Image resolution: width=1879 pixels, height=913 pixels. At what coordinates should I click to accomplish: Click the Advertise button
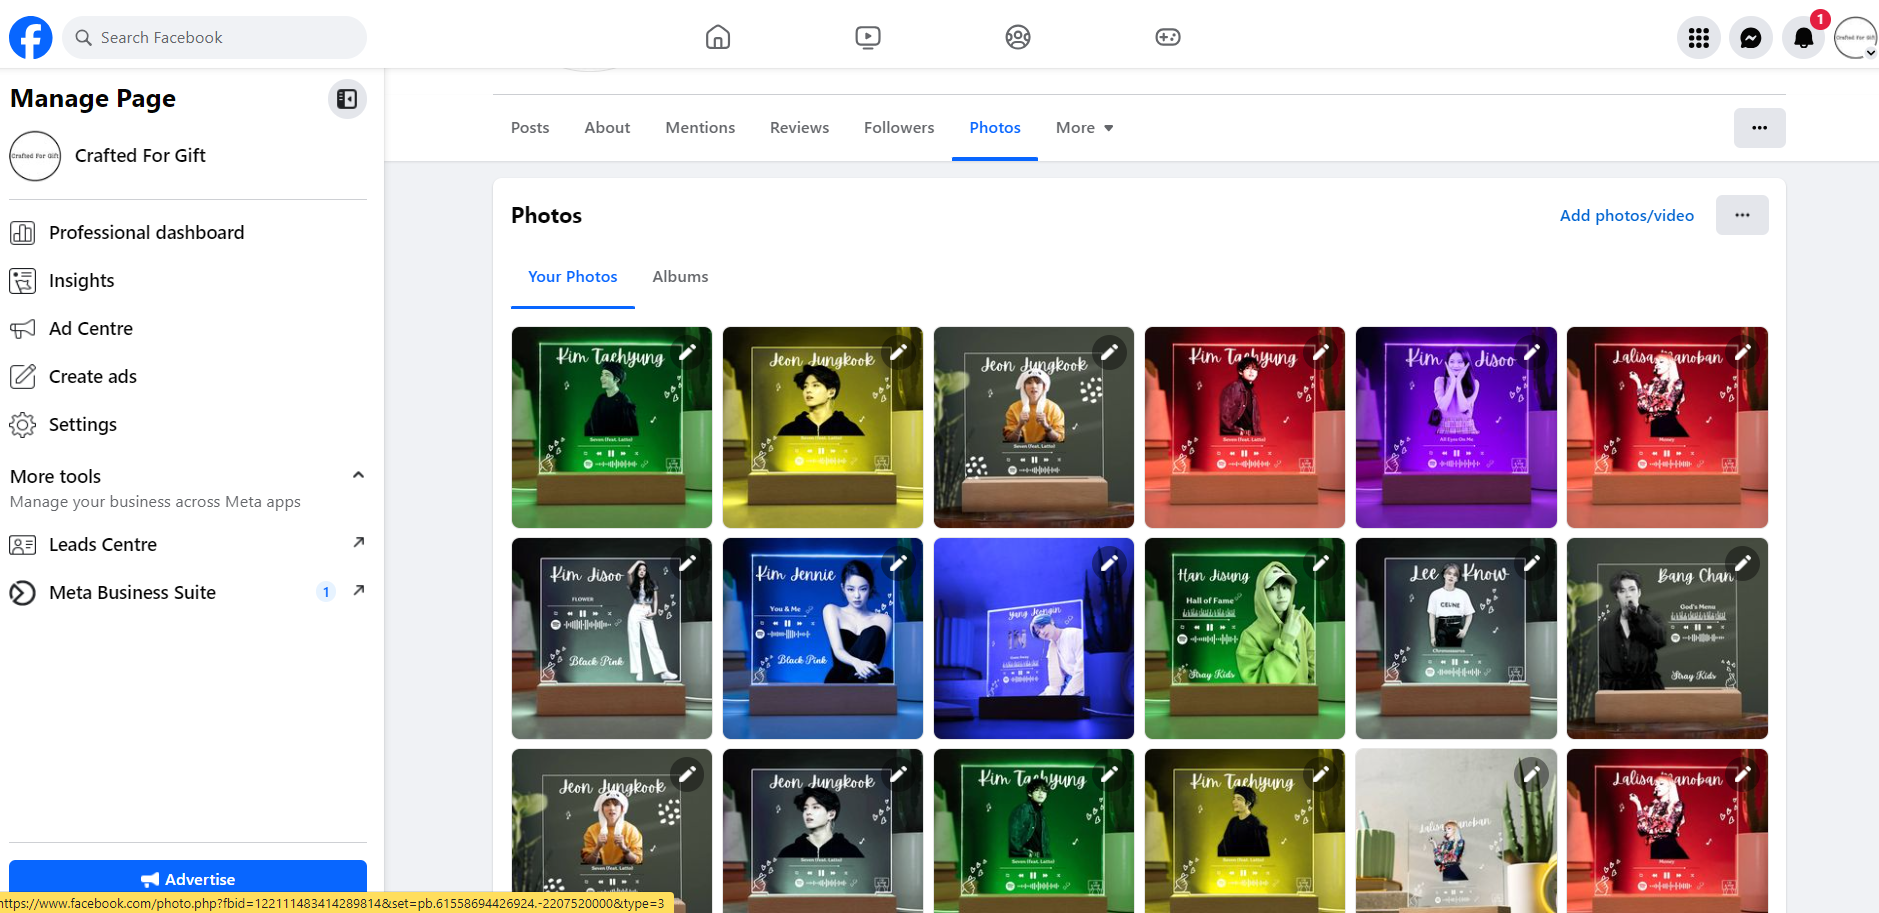(x=188, y=878)
